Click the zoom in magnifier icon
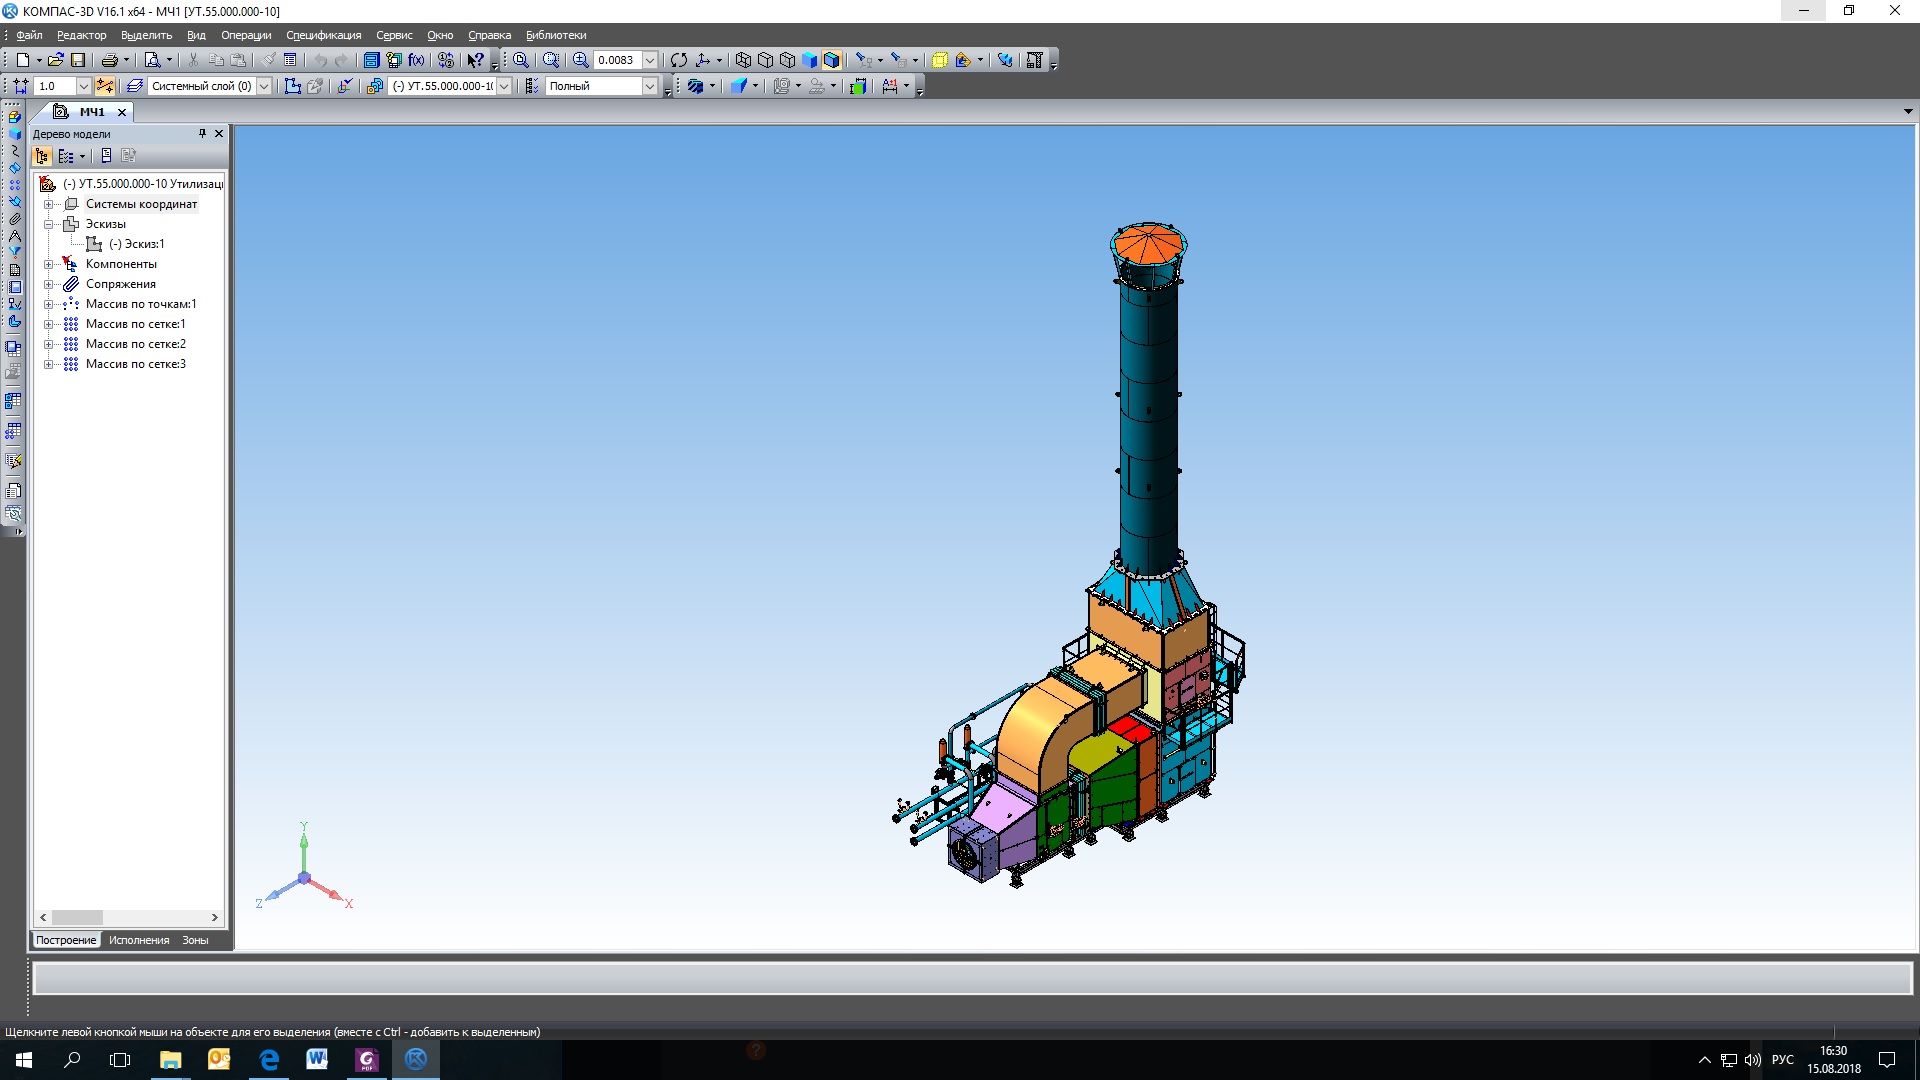1920x1080 pixels. tap(580, 60)
